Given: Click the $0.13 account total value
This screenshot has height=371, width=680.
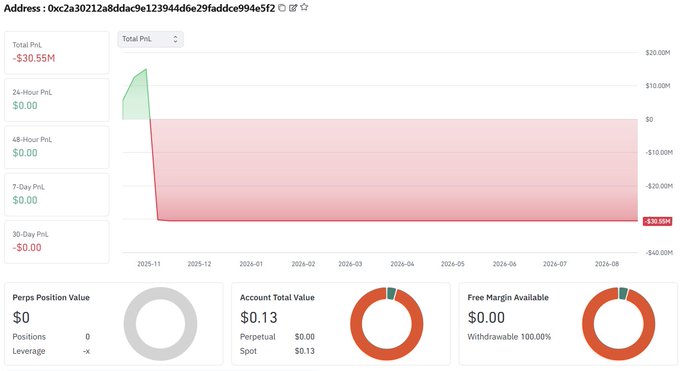Looking at the screenshot, I should point(259,318).
